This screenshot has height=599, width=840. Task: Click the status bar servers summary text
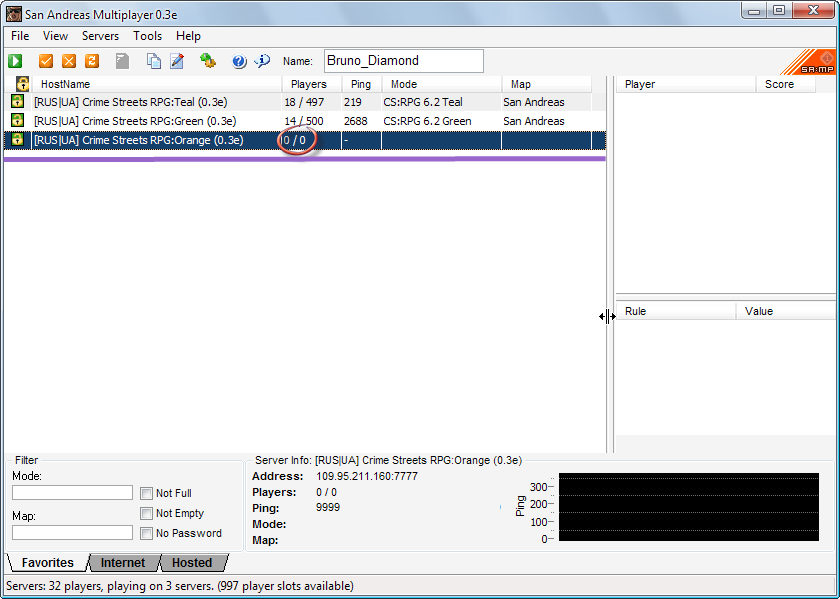pyautogui.click(x=179, y=586)
